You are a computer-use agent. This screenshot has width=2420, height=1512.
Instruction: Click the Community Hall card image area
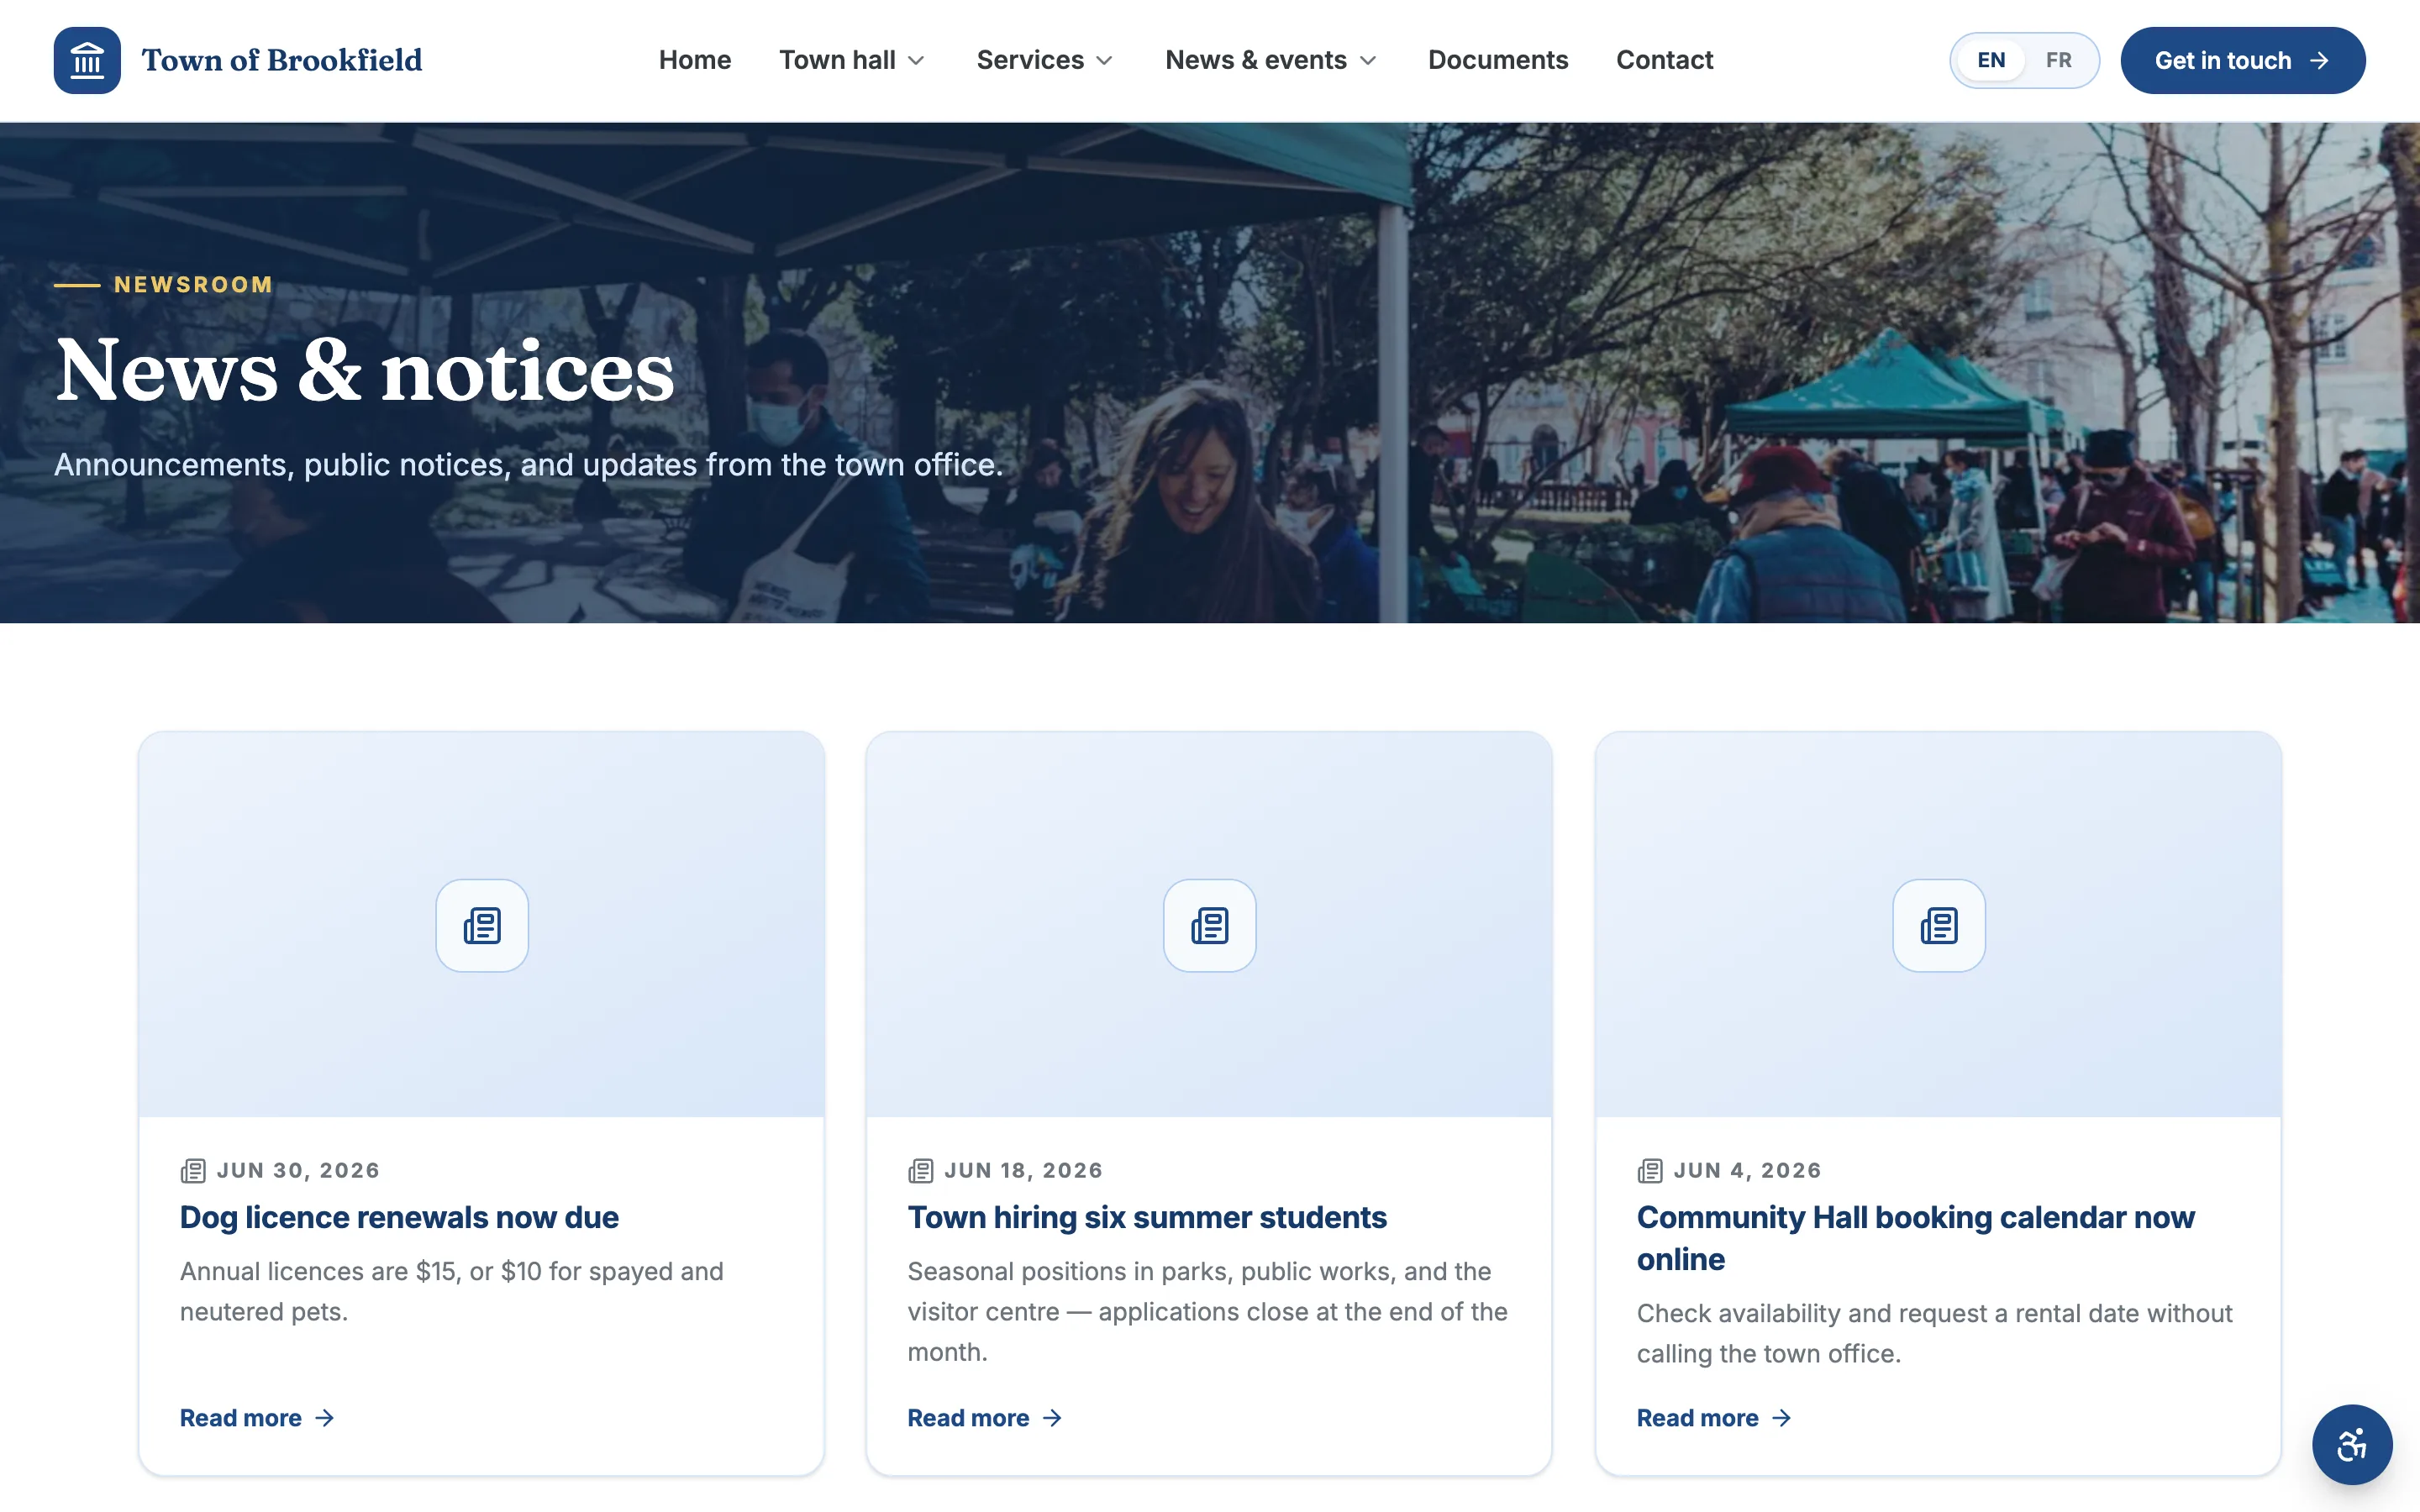[x=1938, y=924]
